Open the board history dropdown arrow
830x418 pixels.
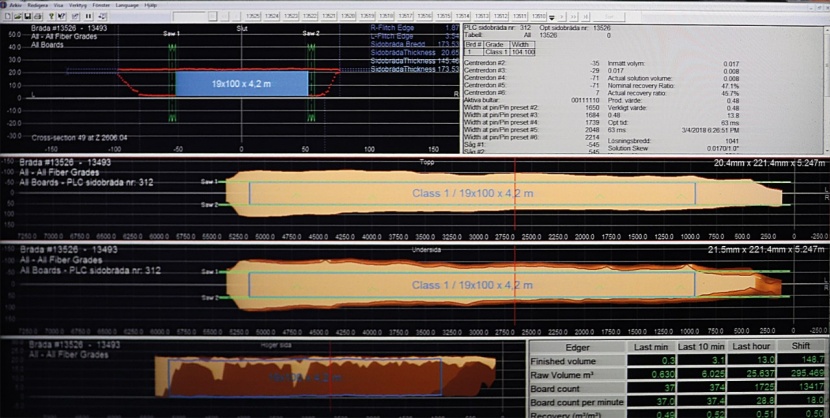click(x=551, y=16)
